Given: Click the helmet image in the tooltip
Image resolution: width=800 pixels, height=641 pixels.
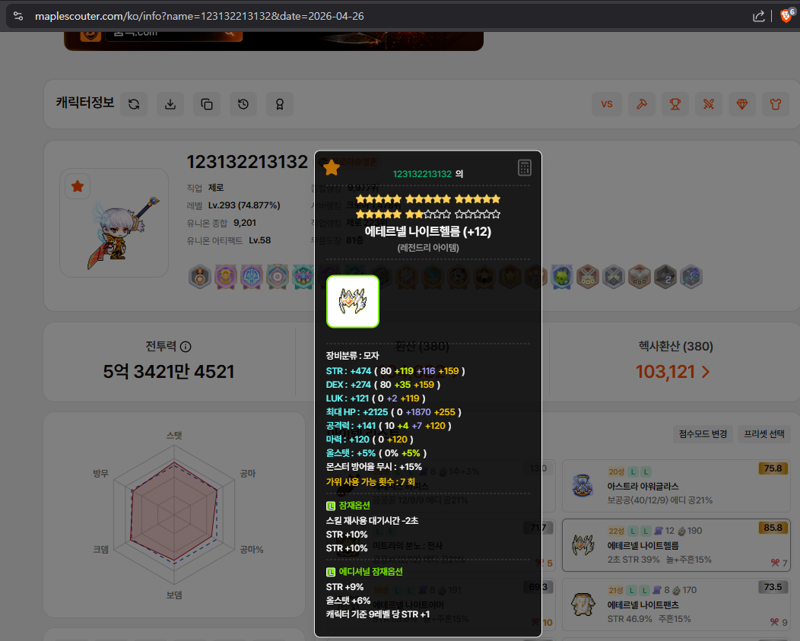Looking at the screenshot, I should [x=353, y=301].
